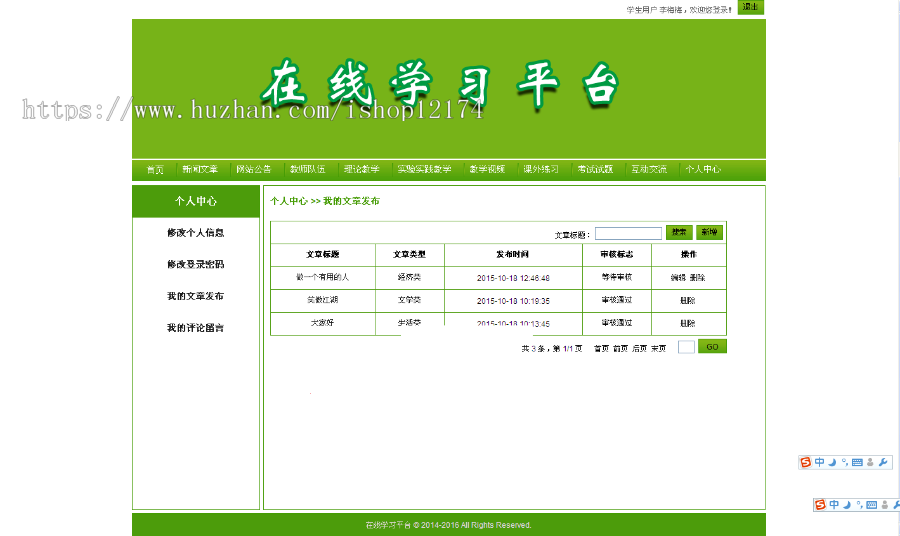Click the Sogou S logo in lower IME bar

click(x=820, y=504)
